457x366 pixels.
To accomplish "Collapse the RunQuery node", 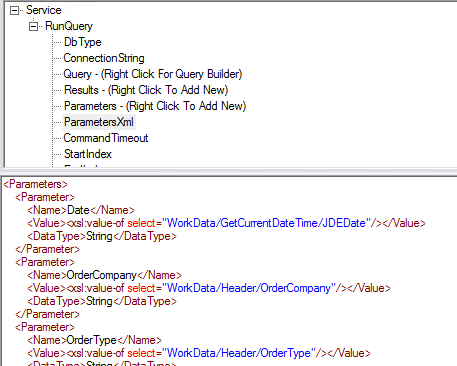I will (x=33, y=26).
